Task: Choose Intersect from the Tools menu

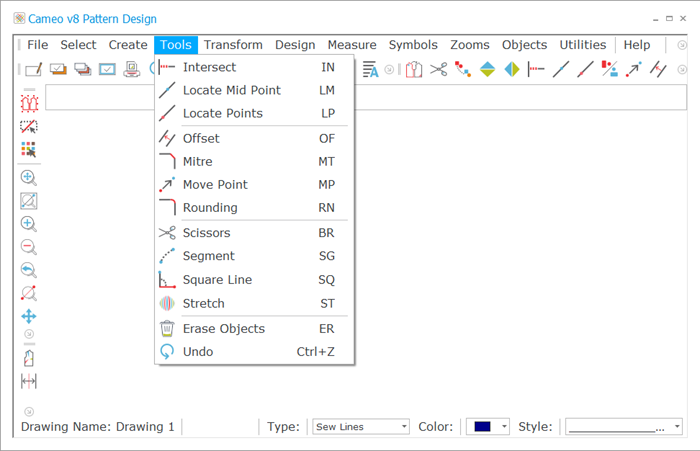Action: 254,67
